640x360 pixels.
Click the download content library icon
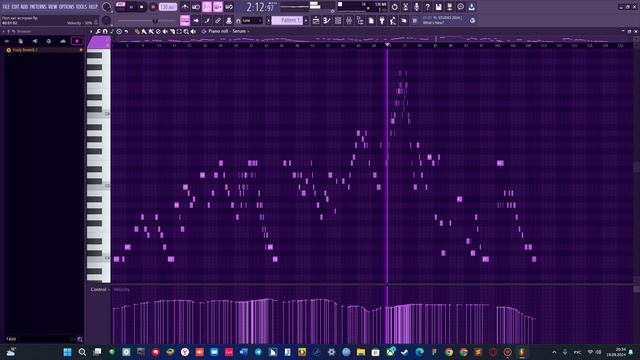point(471,7)
